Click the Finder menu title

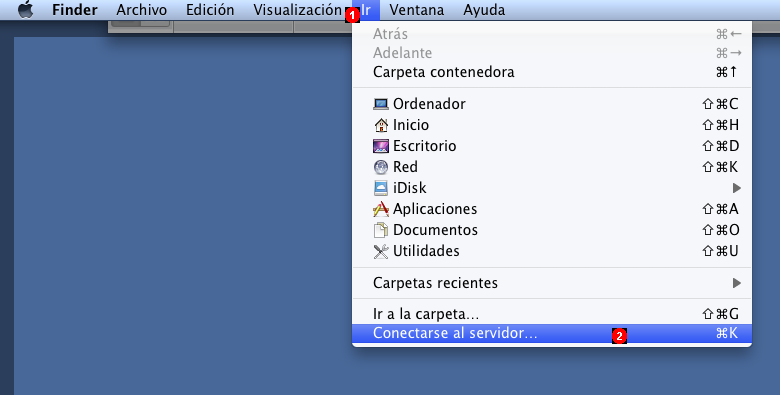point(75,9)
